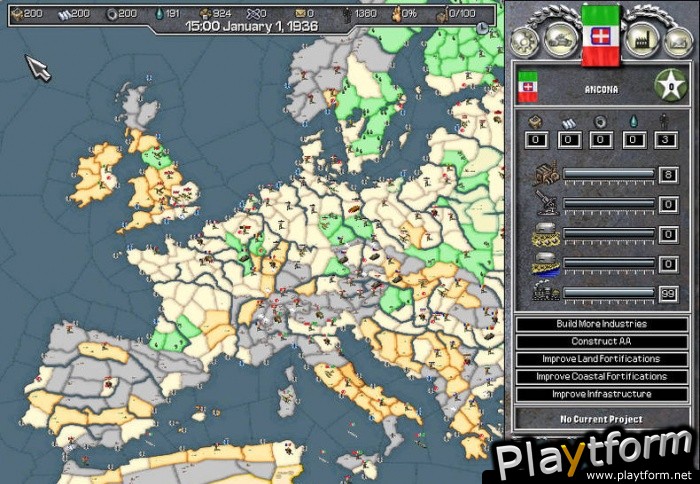The image size is (700, 484).
Task: Open the technology gear menu button
Action: [526, 42]
